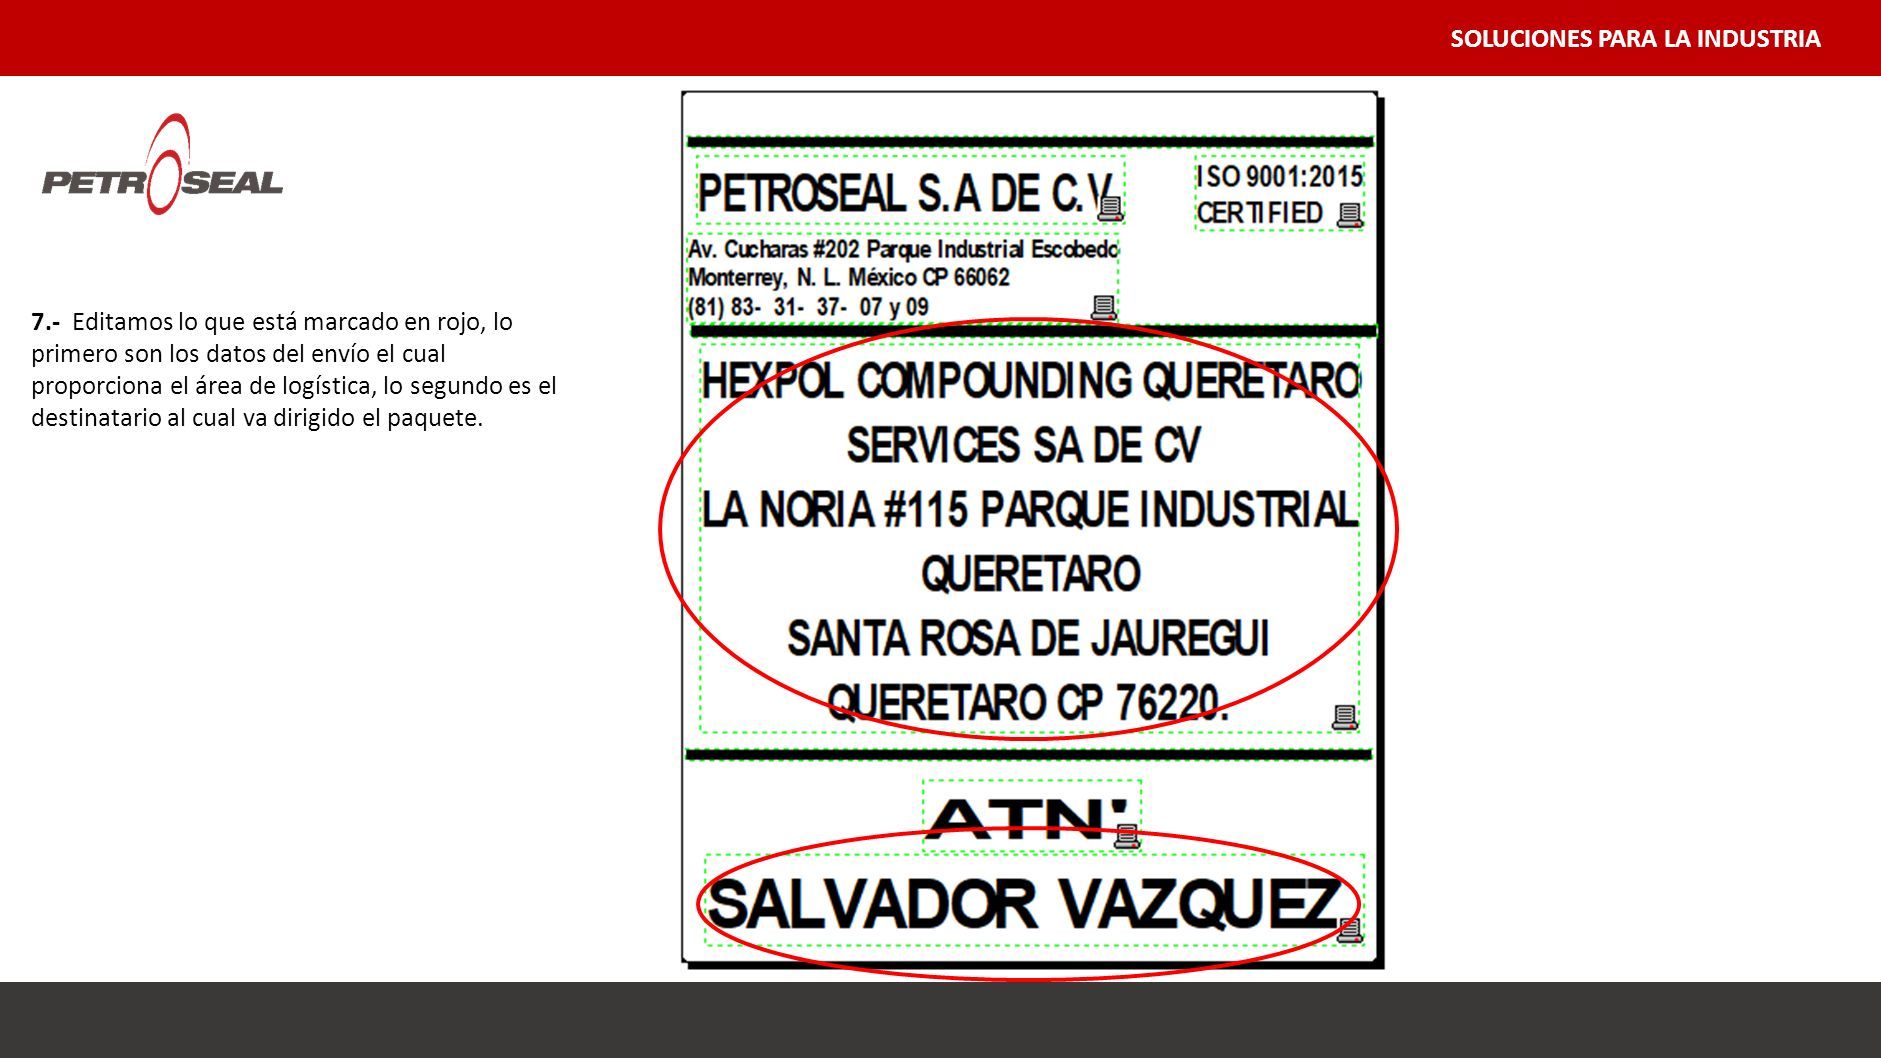The height and width of the screenshot is (1058, 1881).
Task: Click the SANTA ROSA DE JAUREGUI line
Action: coord(1028,638)
